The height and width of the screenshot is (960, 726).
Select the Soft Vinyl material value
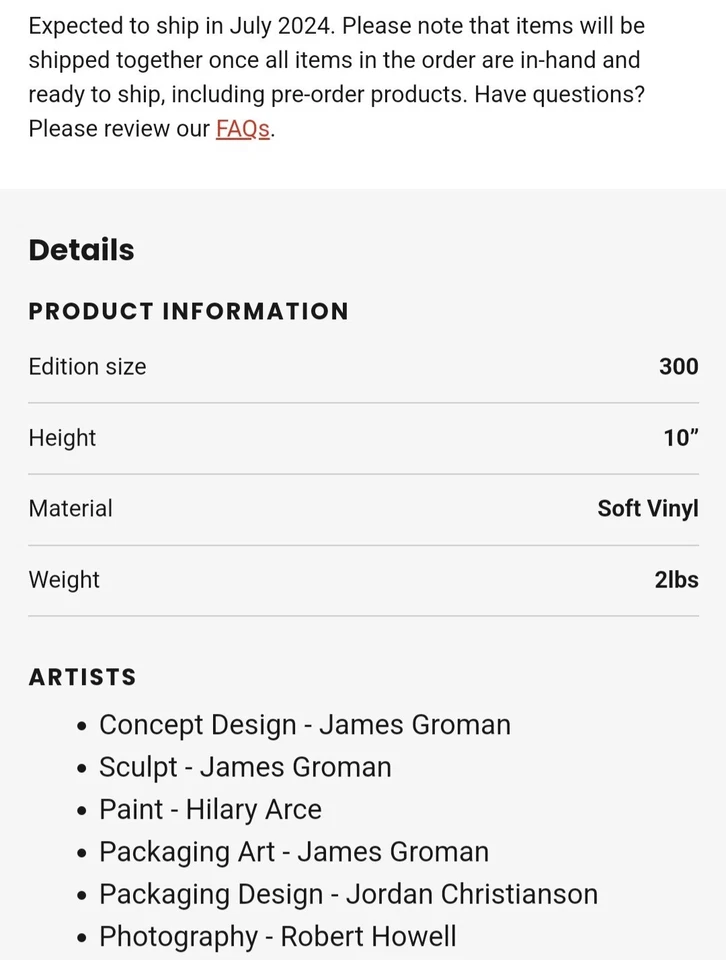point(647,509)
